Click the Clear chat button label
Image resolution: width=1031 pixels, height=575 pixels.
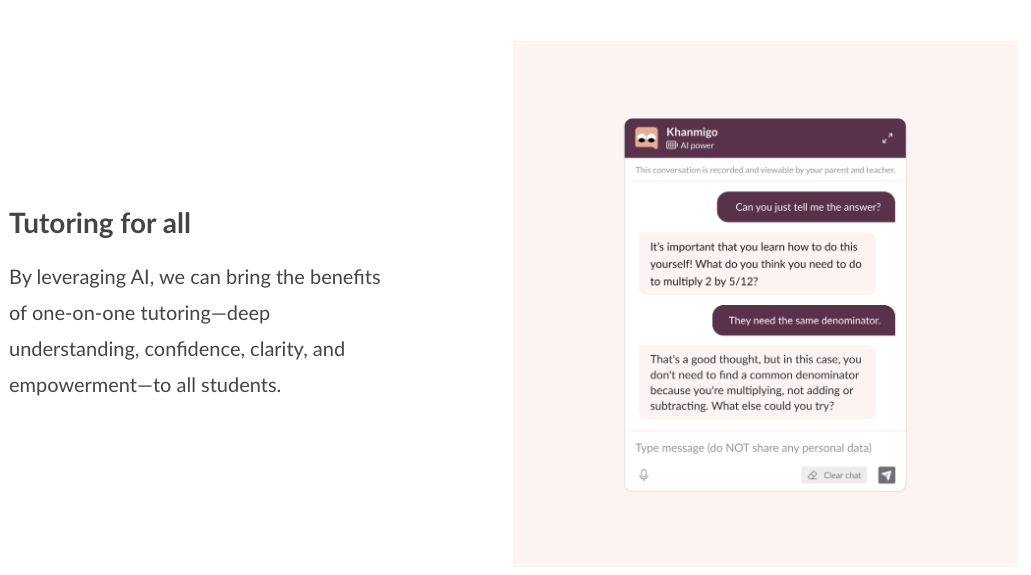[x=842, y=475]
